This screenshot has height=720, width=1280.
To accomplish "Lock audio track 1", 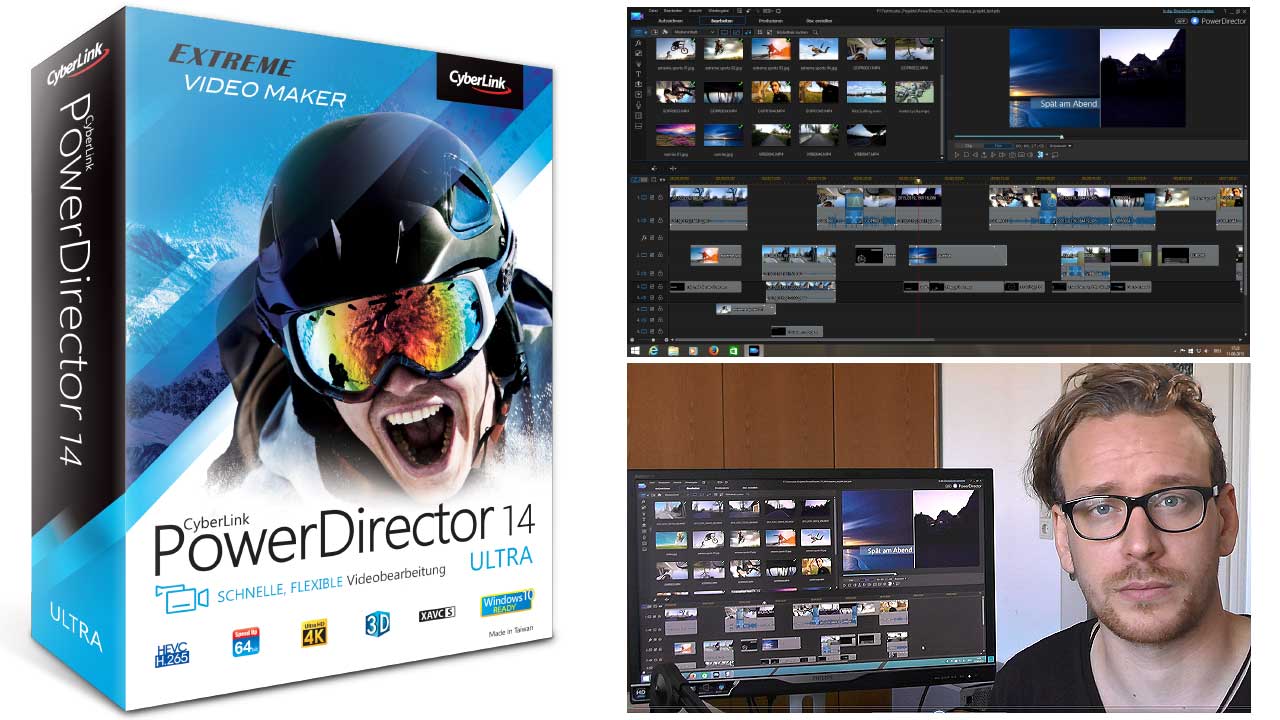I will tap(660, 220).
